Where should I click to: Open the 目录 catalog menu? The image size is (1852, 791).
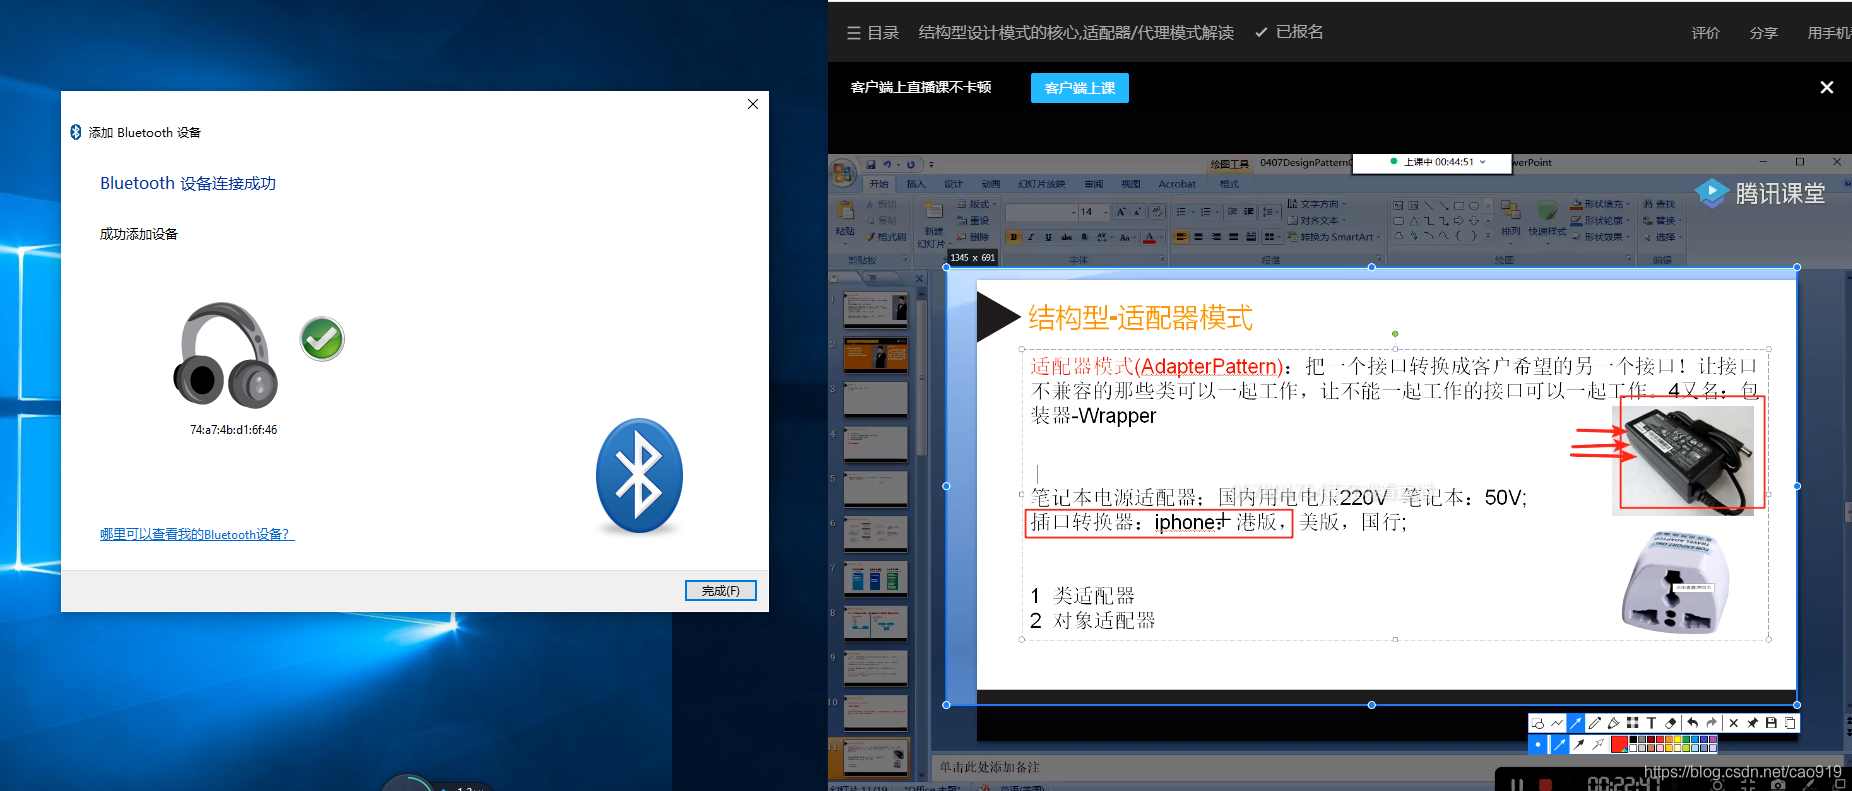(873, 33)
